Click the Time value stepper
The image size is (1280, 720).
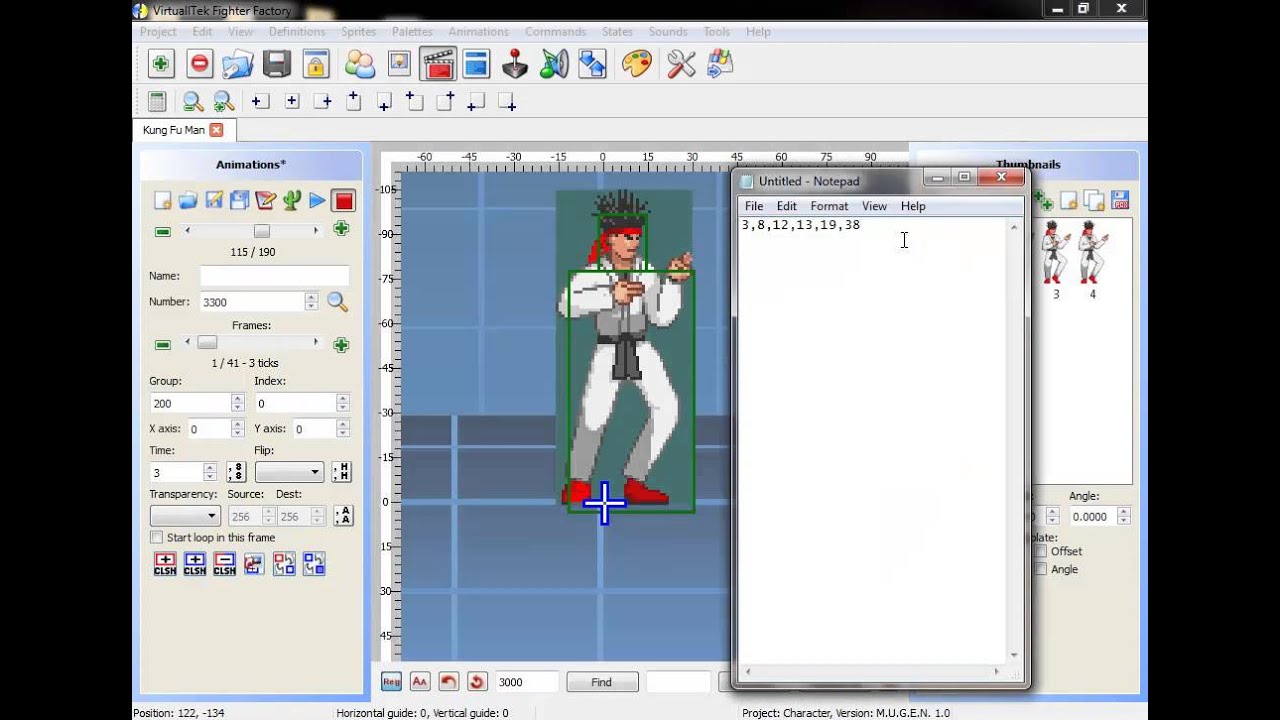click(209, 472)
